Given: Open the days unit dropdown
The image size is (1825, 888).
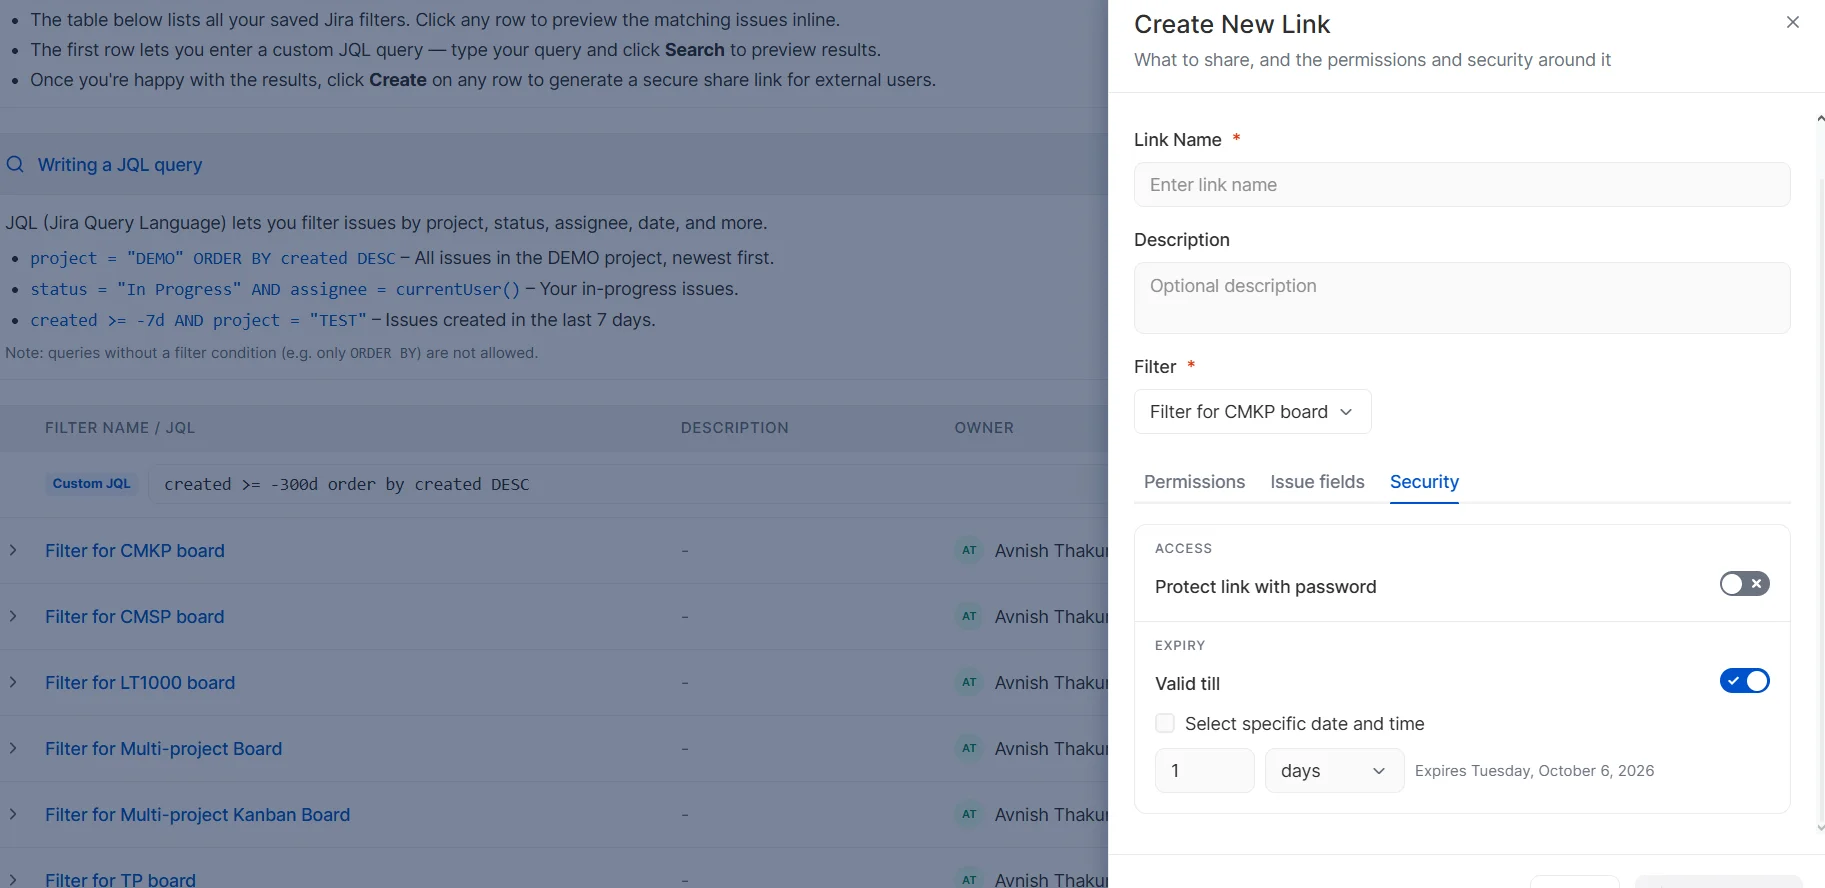Looking at the screenshot, I should [x=1334, y=771].
